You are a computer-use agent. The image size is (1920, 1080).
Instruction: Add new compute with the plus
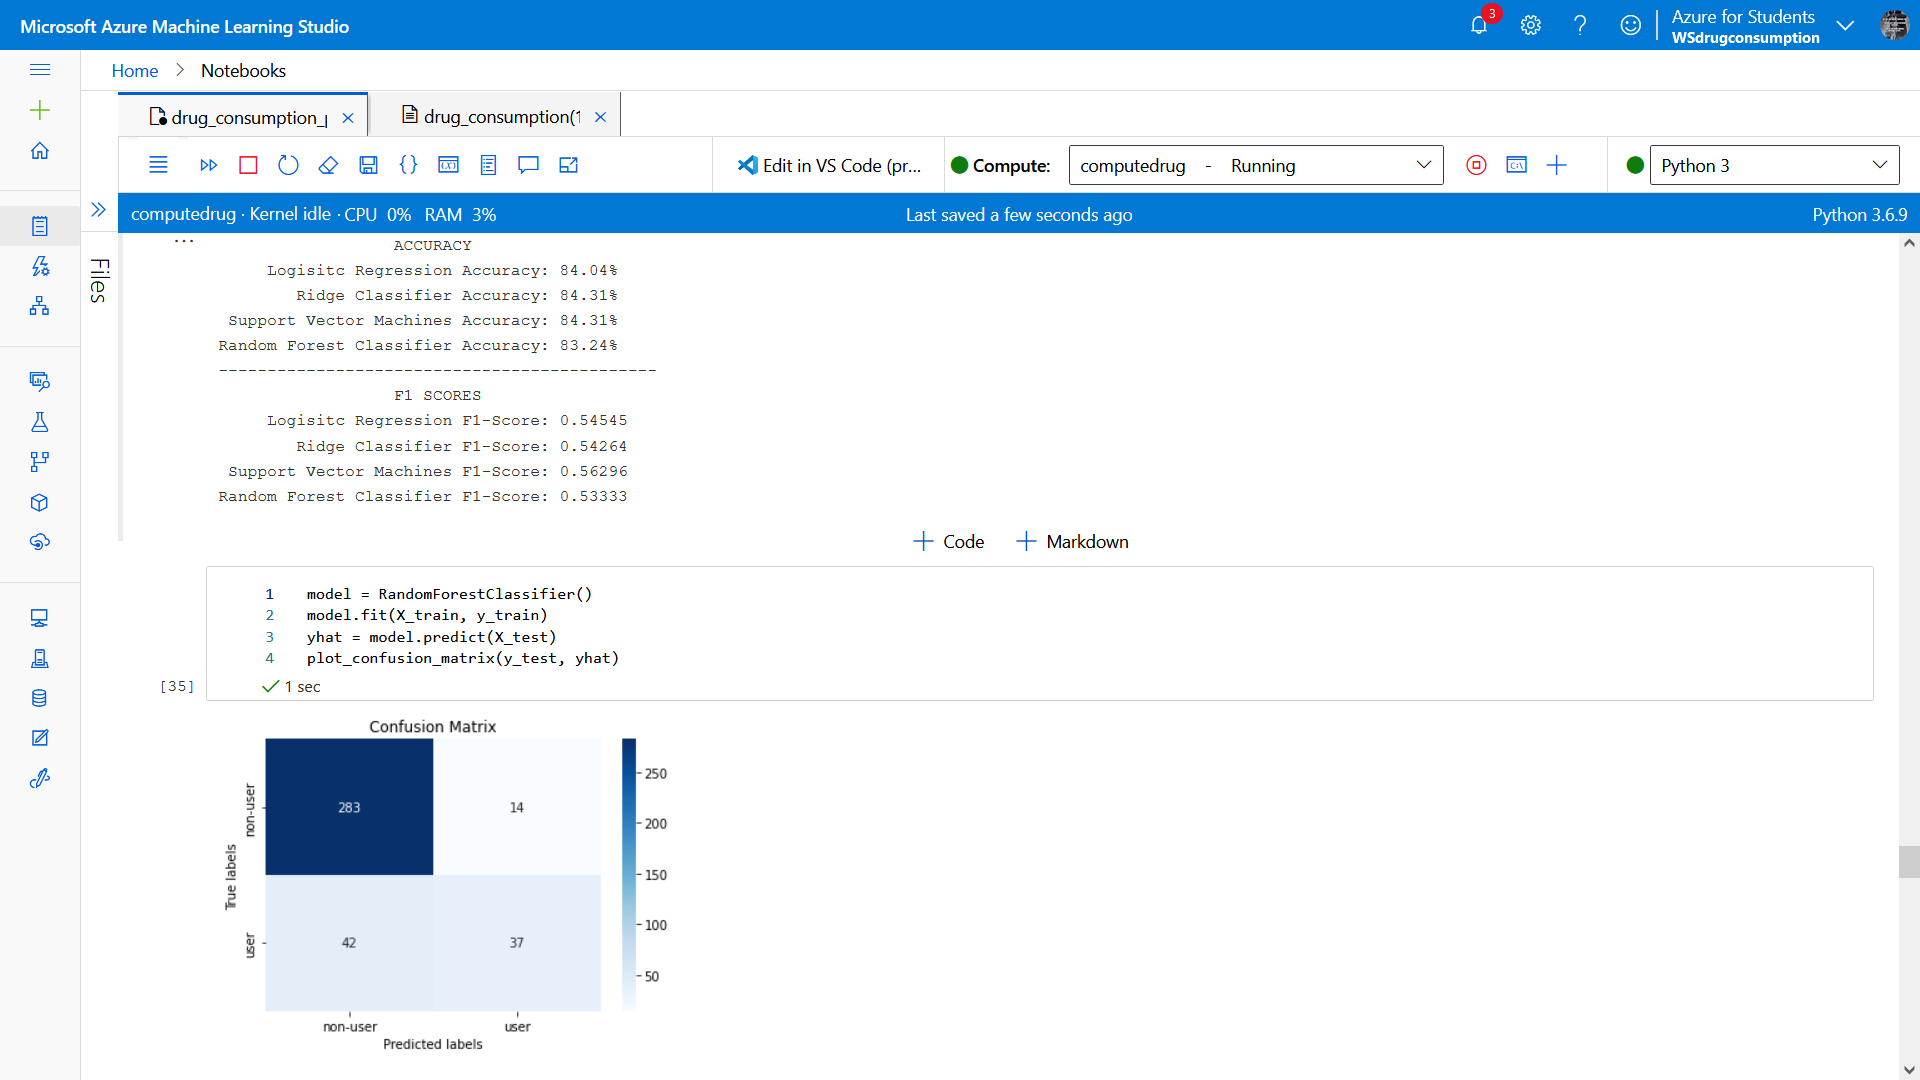point(1557,165)
